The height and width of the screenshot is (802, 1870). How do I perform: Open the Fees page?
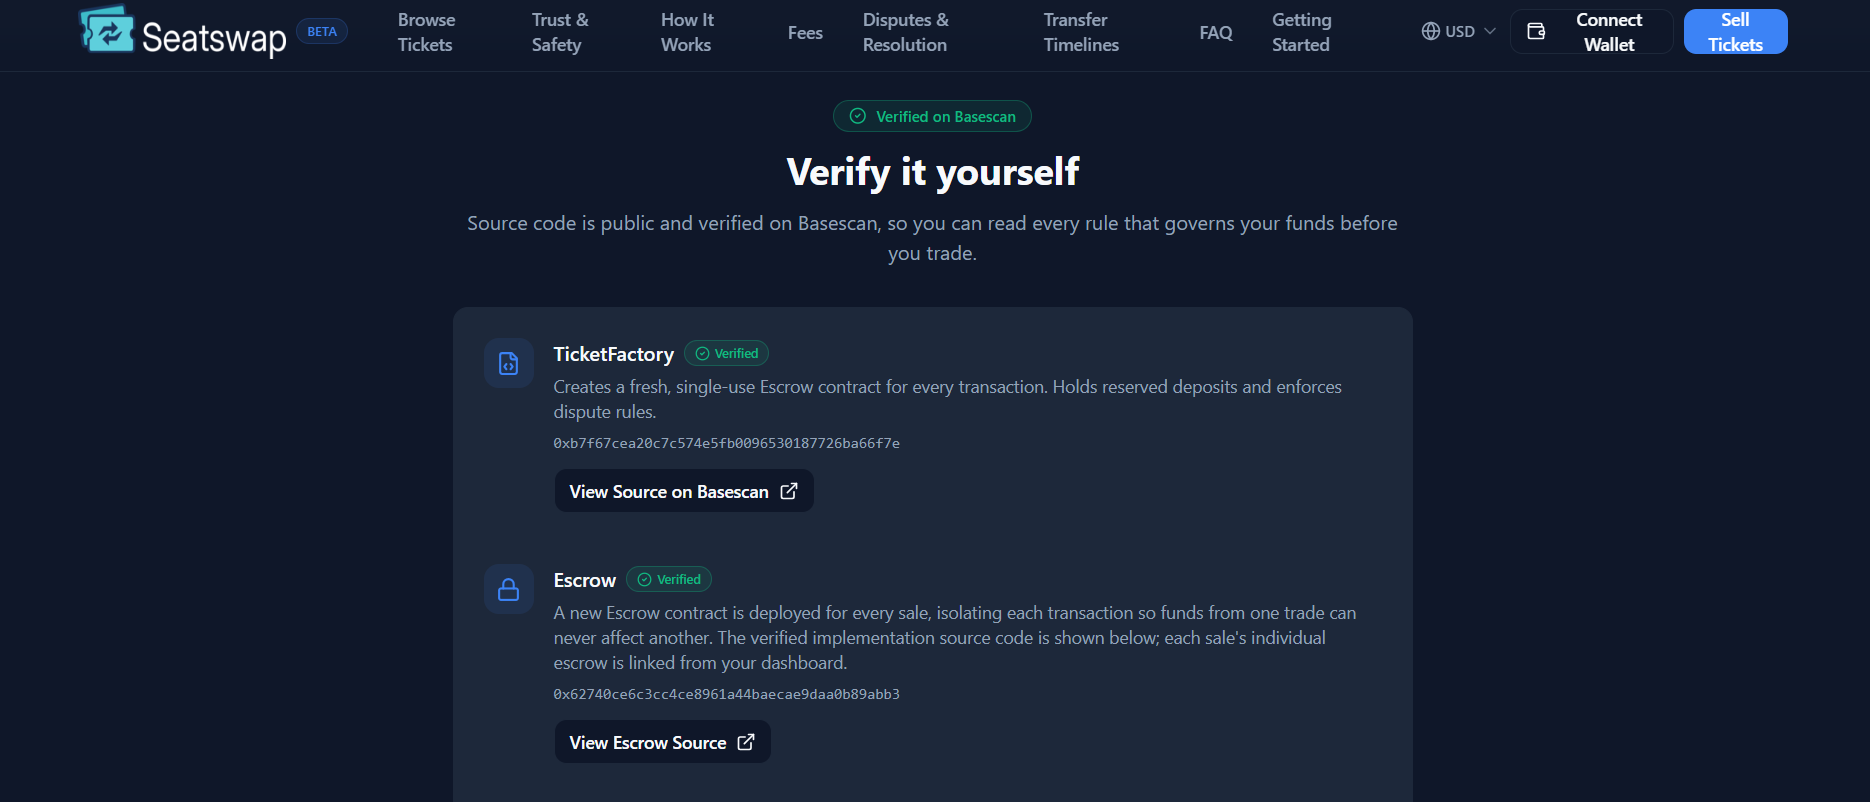pos(805,33)
